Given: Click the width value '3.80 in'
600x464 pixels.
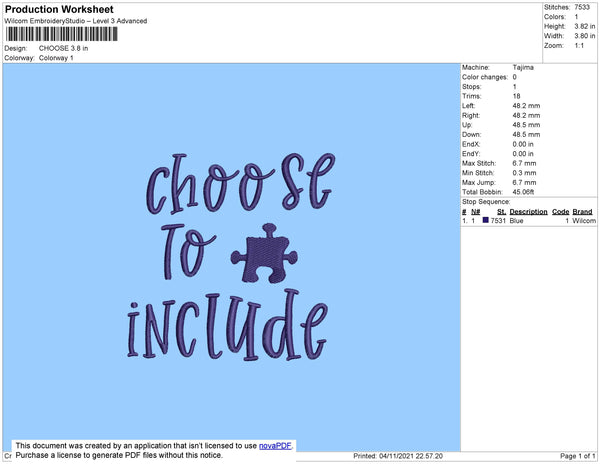Looking at the screenshot, I should (585, 36).
